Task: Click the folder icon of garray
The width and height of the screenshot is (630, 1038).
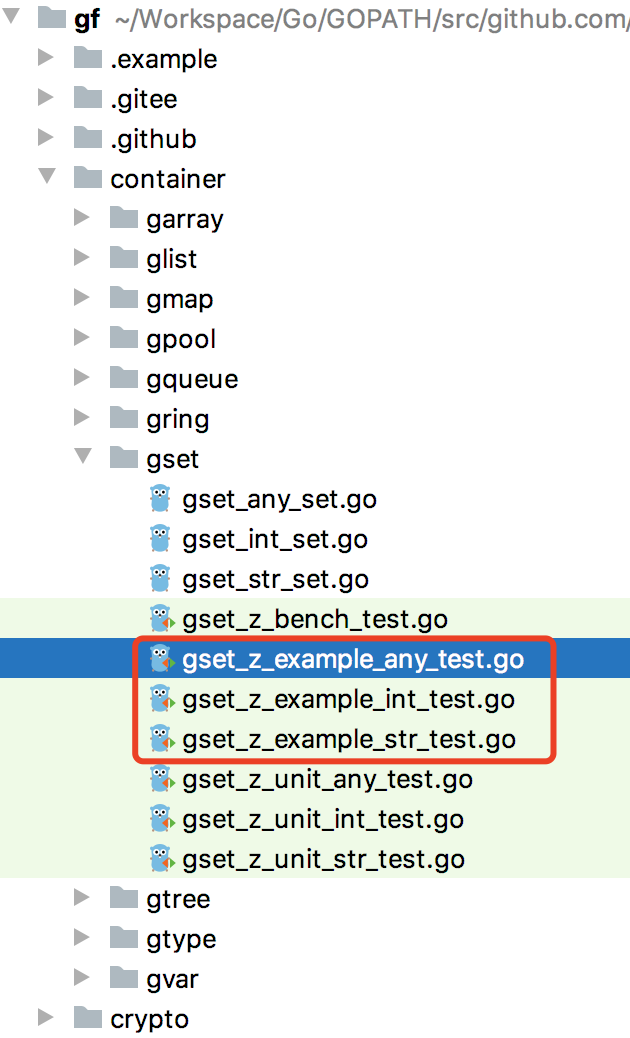Action: click(124, 217)
